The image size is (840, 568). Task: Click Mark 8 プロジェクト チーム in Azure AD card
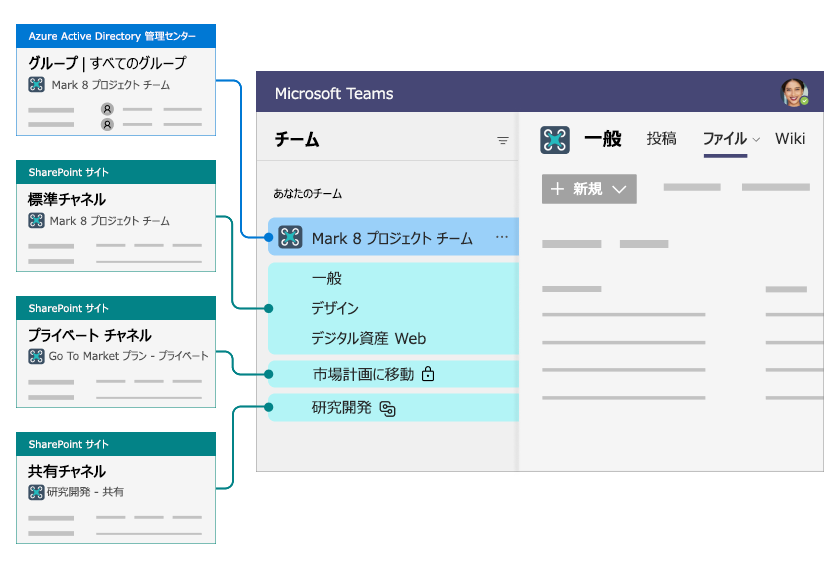(111, 85)
